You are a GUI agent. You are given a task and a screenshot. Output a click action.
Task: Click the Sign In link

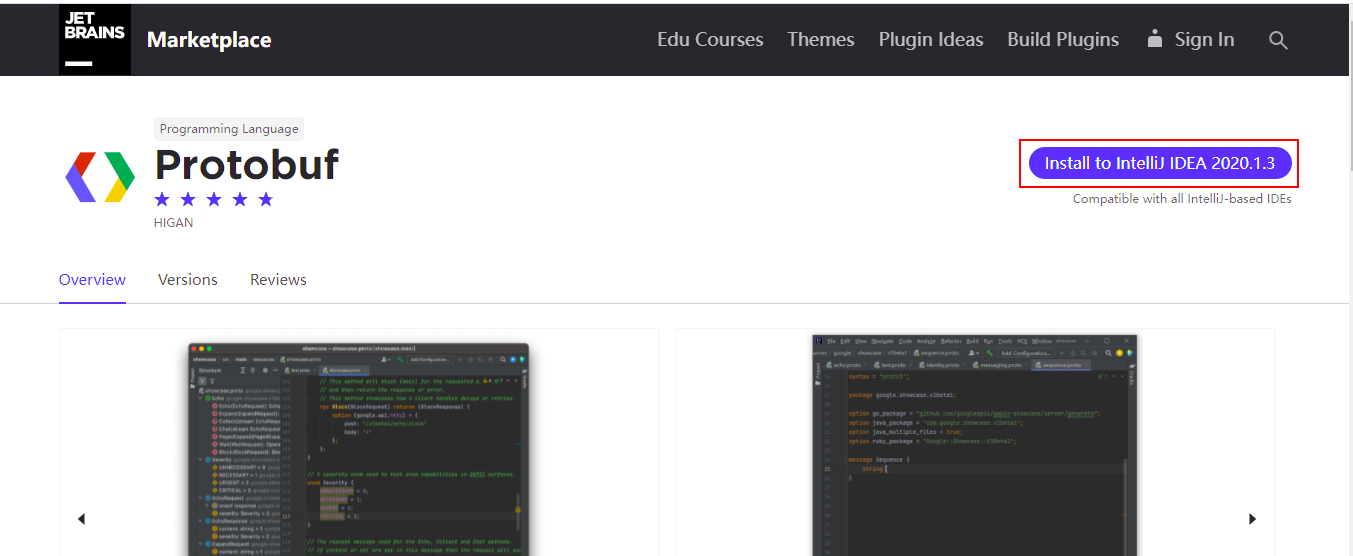[1204, 40]
